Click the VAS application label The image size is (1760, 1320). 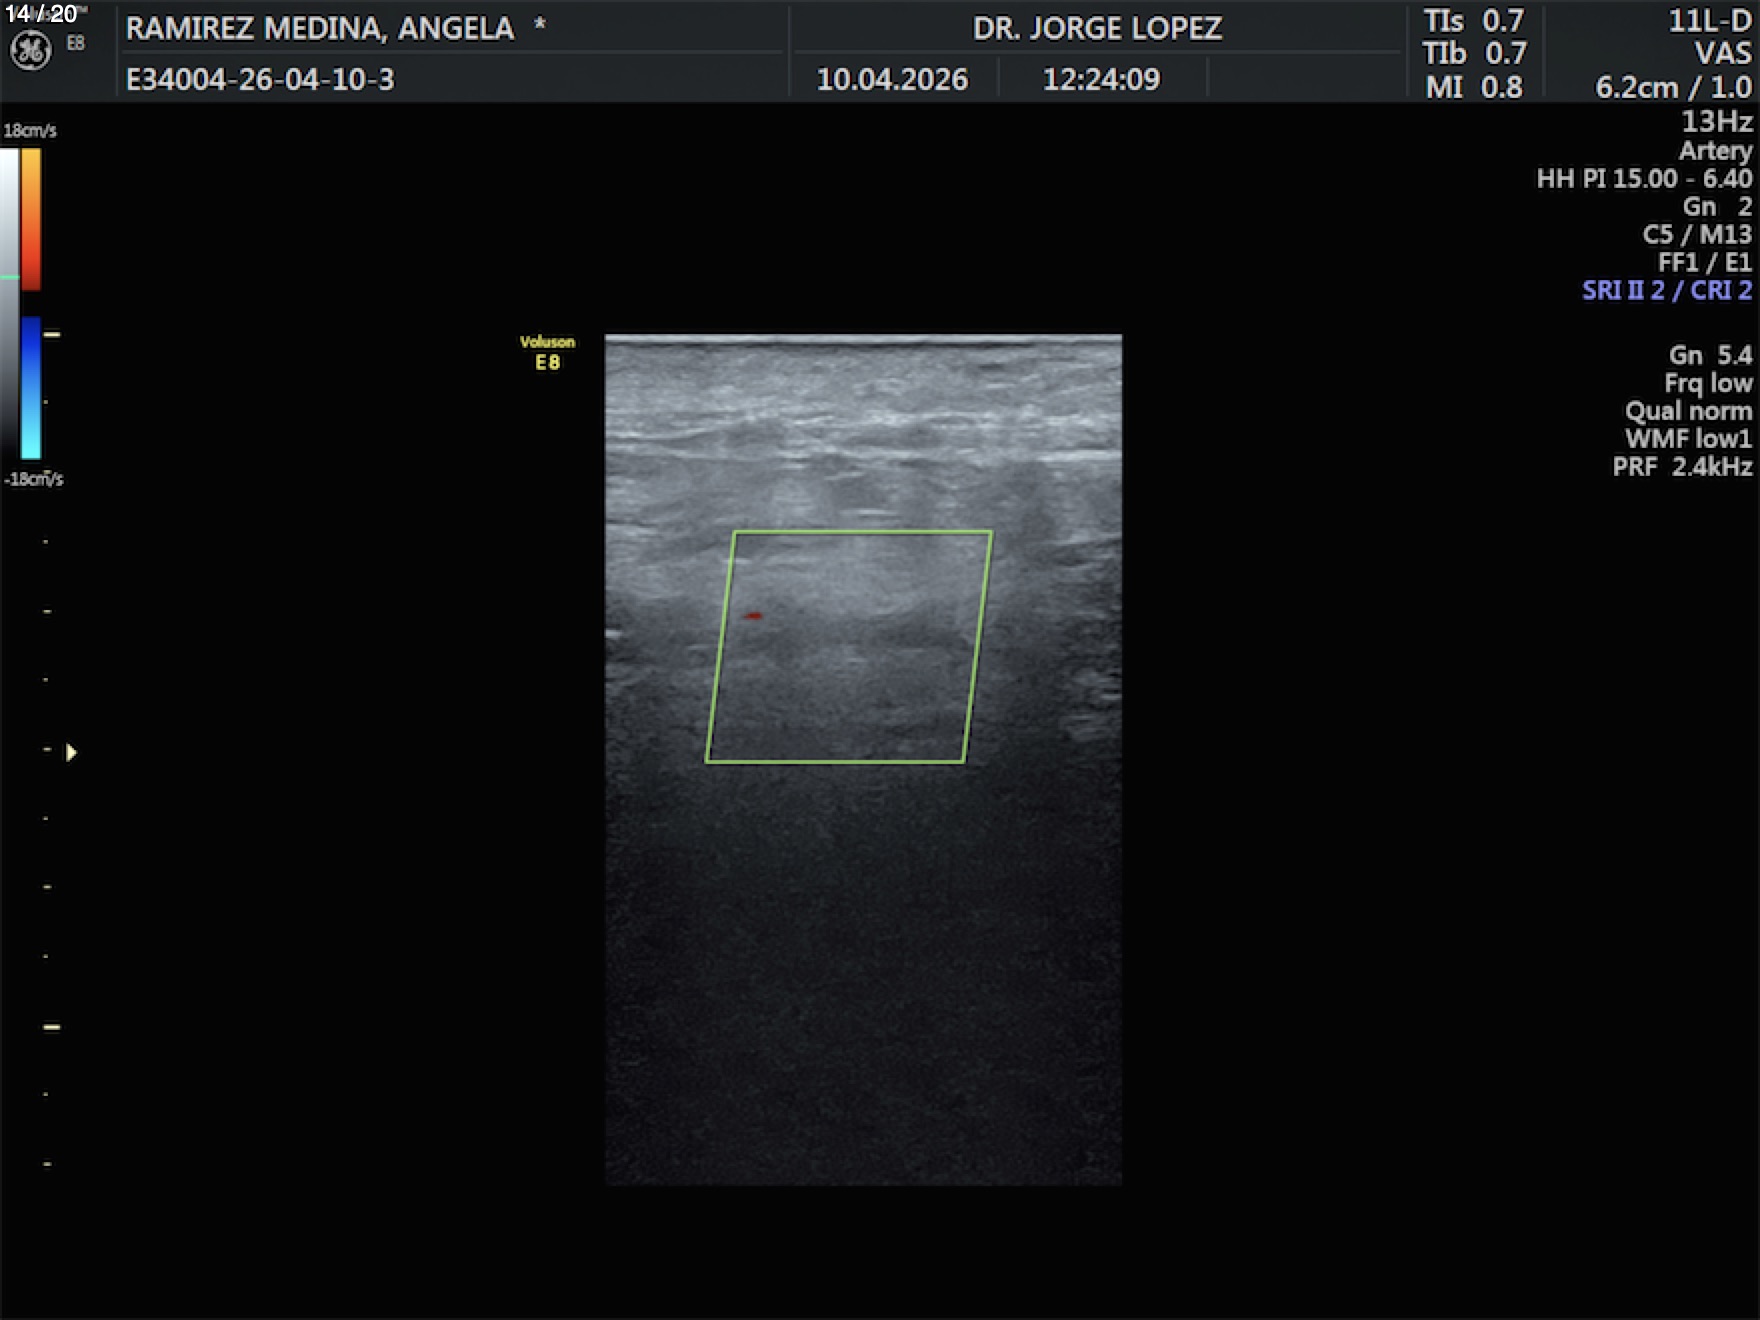pyautogui.click(x=1722, y=54)
